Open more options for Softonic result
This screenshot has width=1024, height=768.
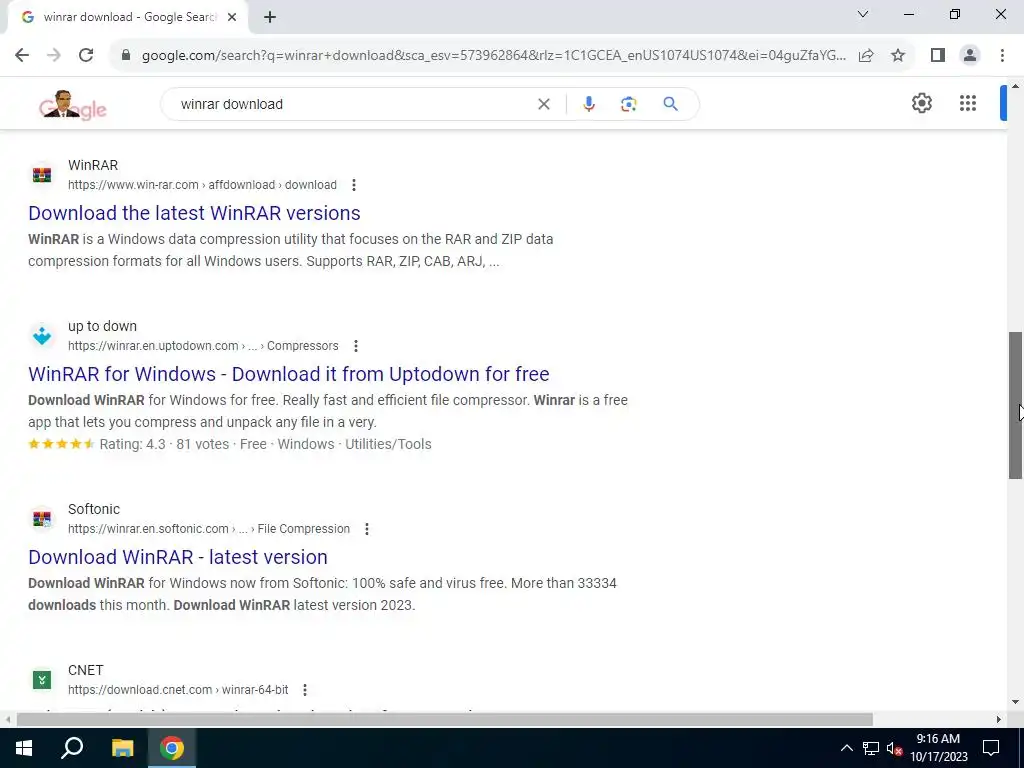pyautogui.click(x=367, y=528)
